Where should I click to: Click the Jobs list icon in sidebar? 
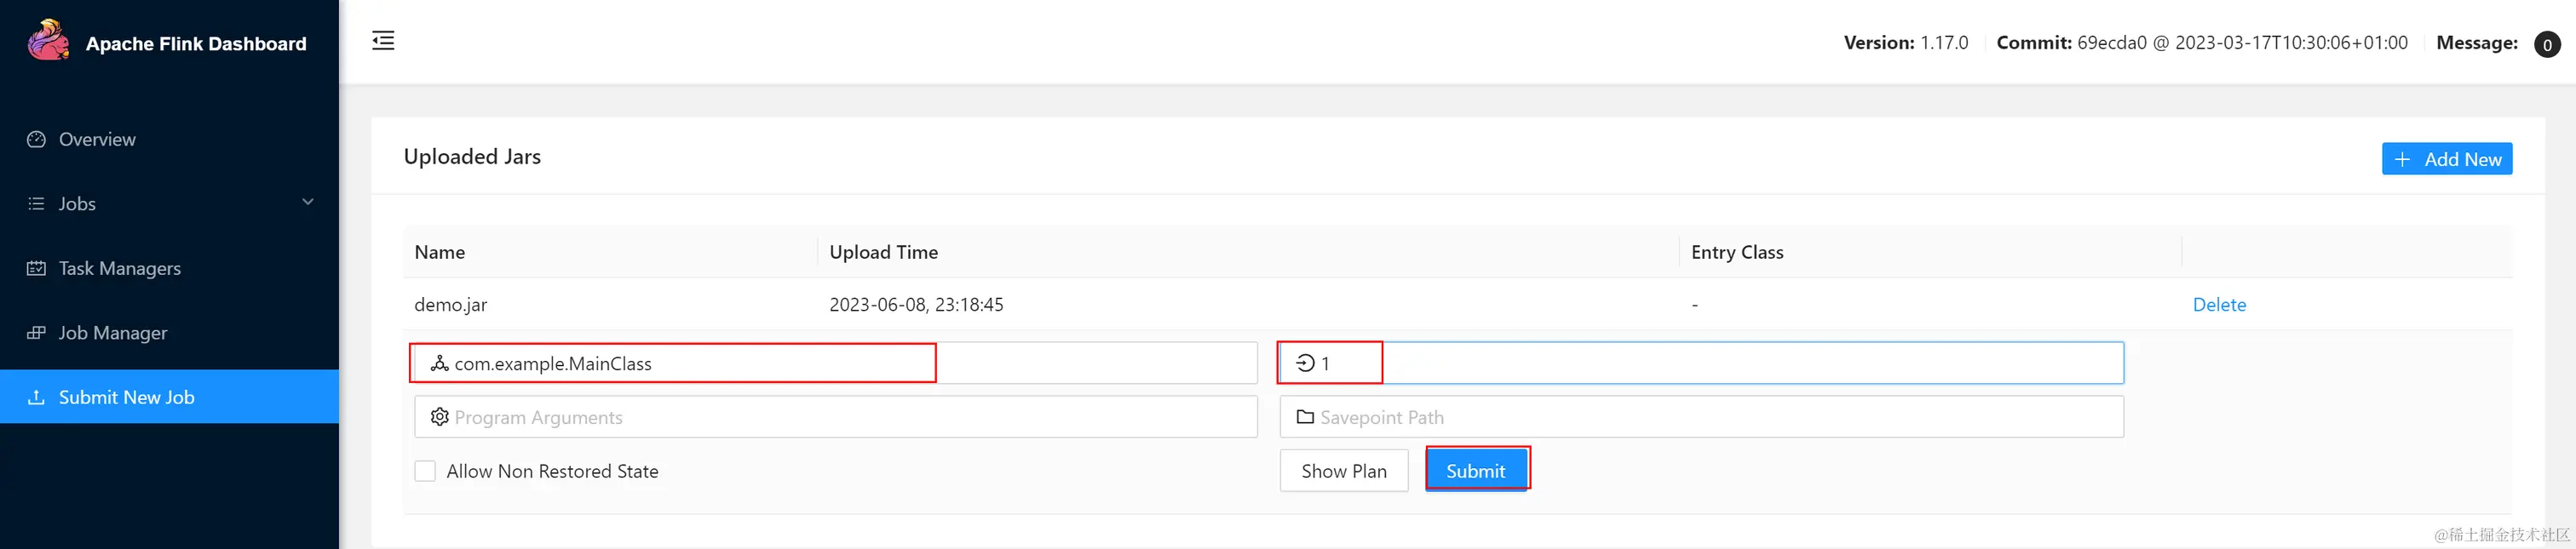(x=37, y=203)
